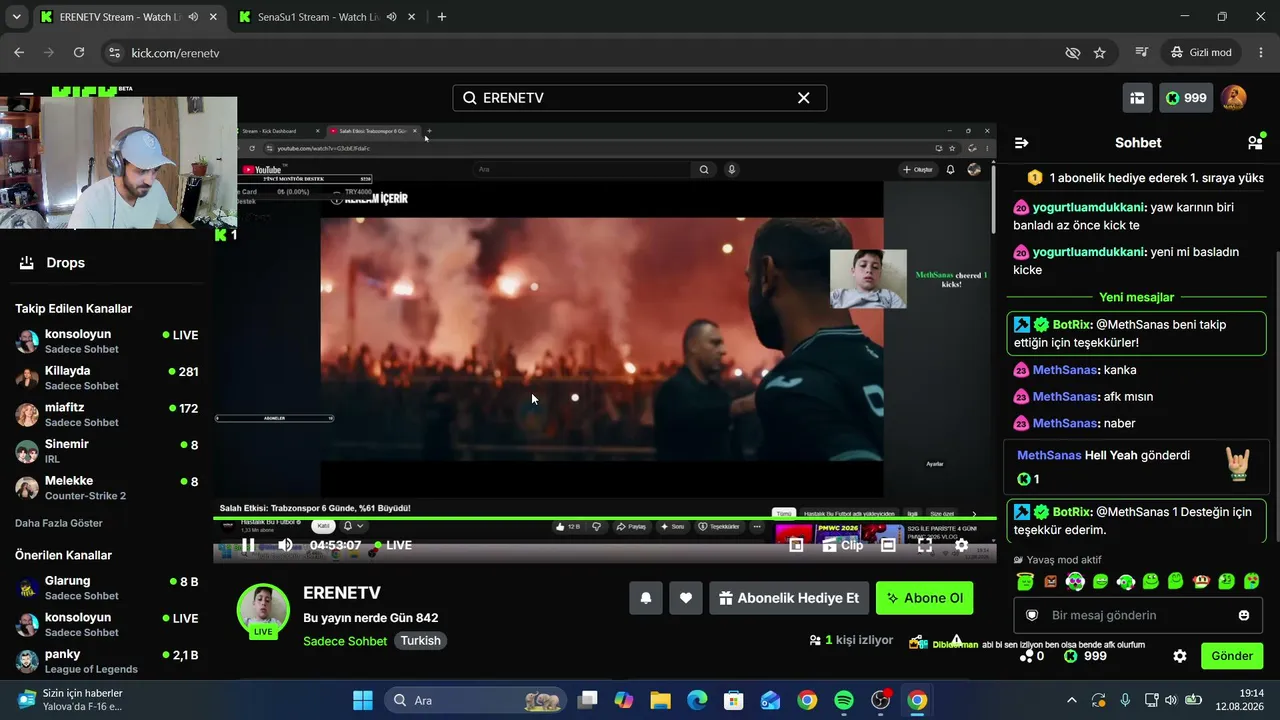Send the chat message with Gönder
This screenshot has height=720, width=1280.
[1232, 656]
